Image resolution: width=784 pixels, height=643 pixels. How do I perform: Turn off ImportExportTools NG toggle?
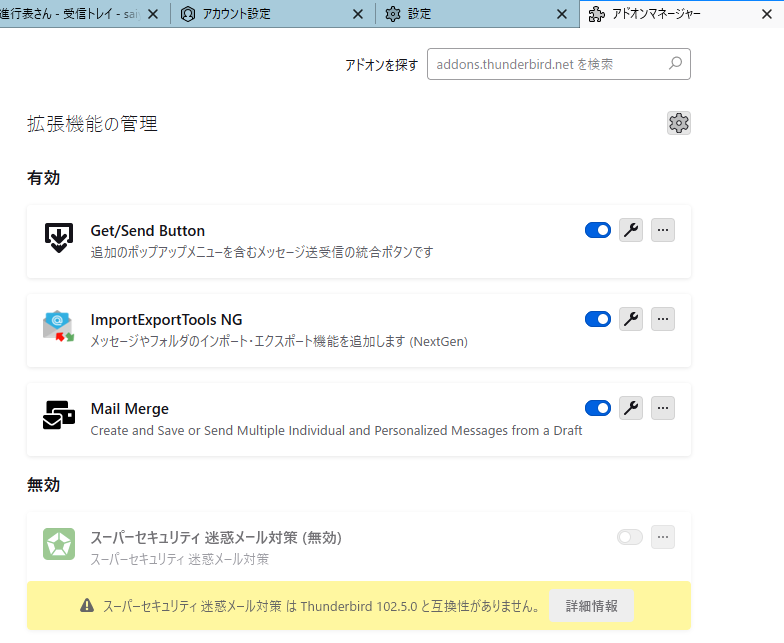tap(598, 320)
